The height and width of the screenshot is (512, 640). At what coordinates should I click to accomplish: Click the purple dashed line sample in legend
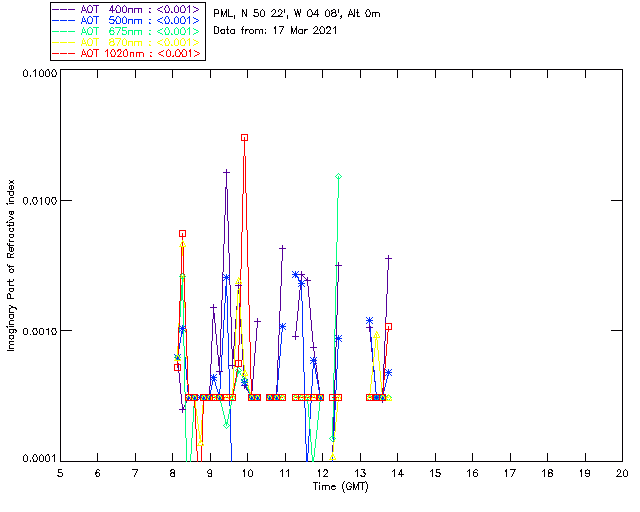click(64, 9)
